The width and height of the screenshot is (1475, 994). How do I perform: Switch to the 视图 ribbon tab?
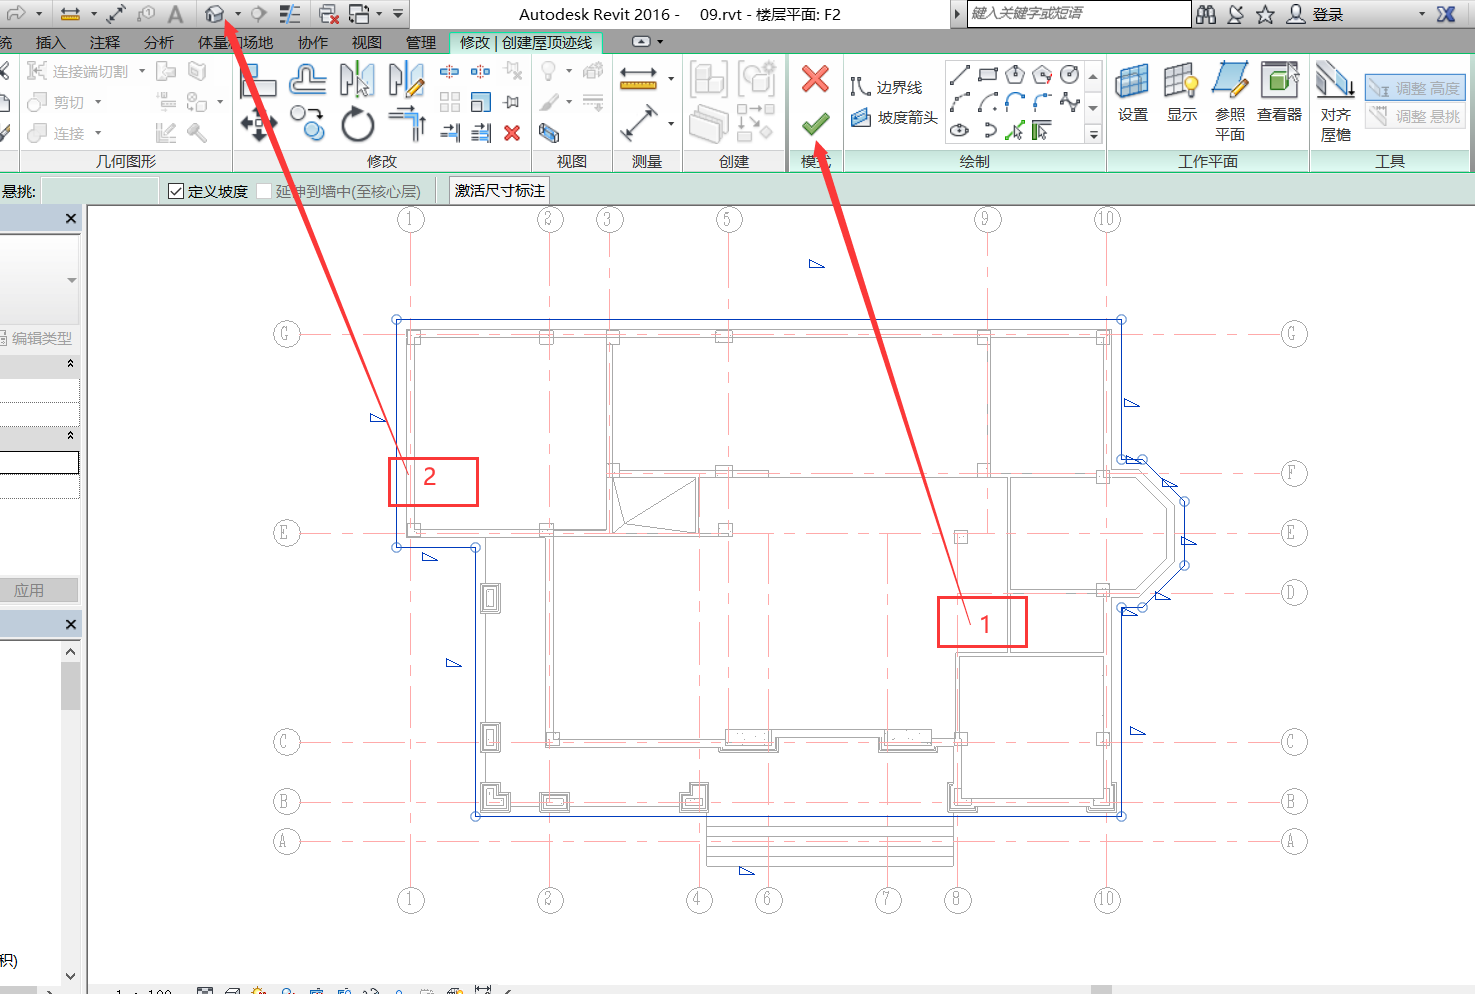coord(366,42)
